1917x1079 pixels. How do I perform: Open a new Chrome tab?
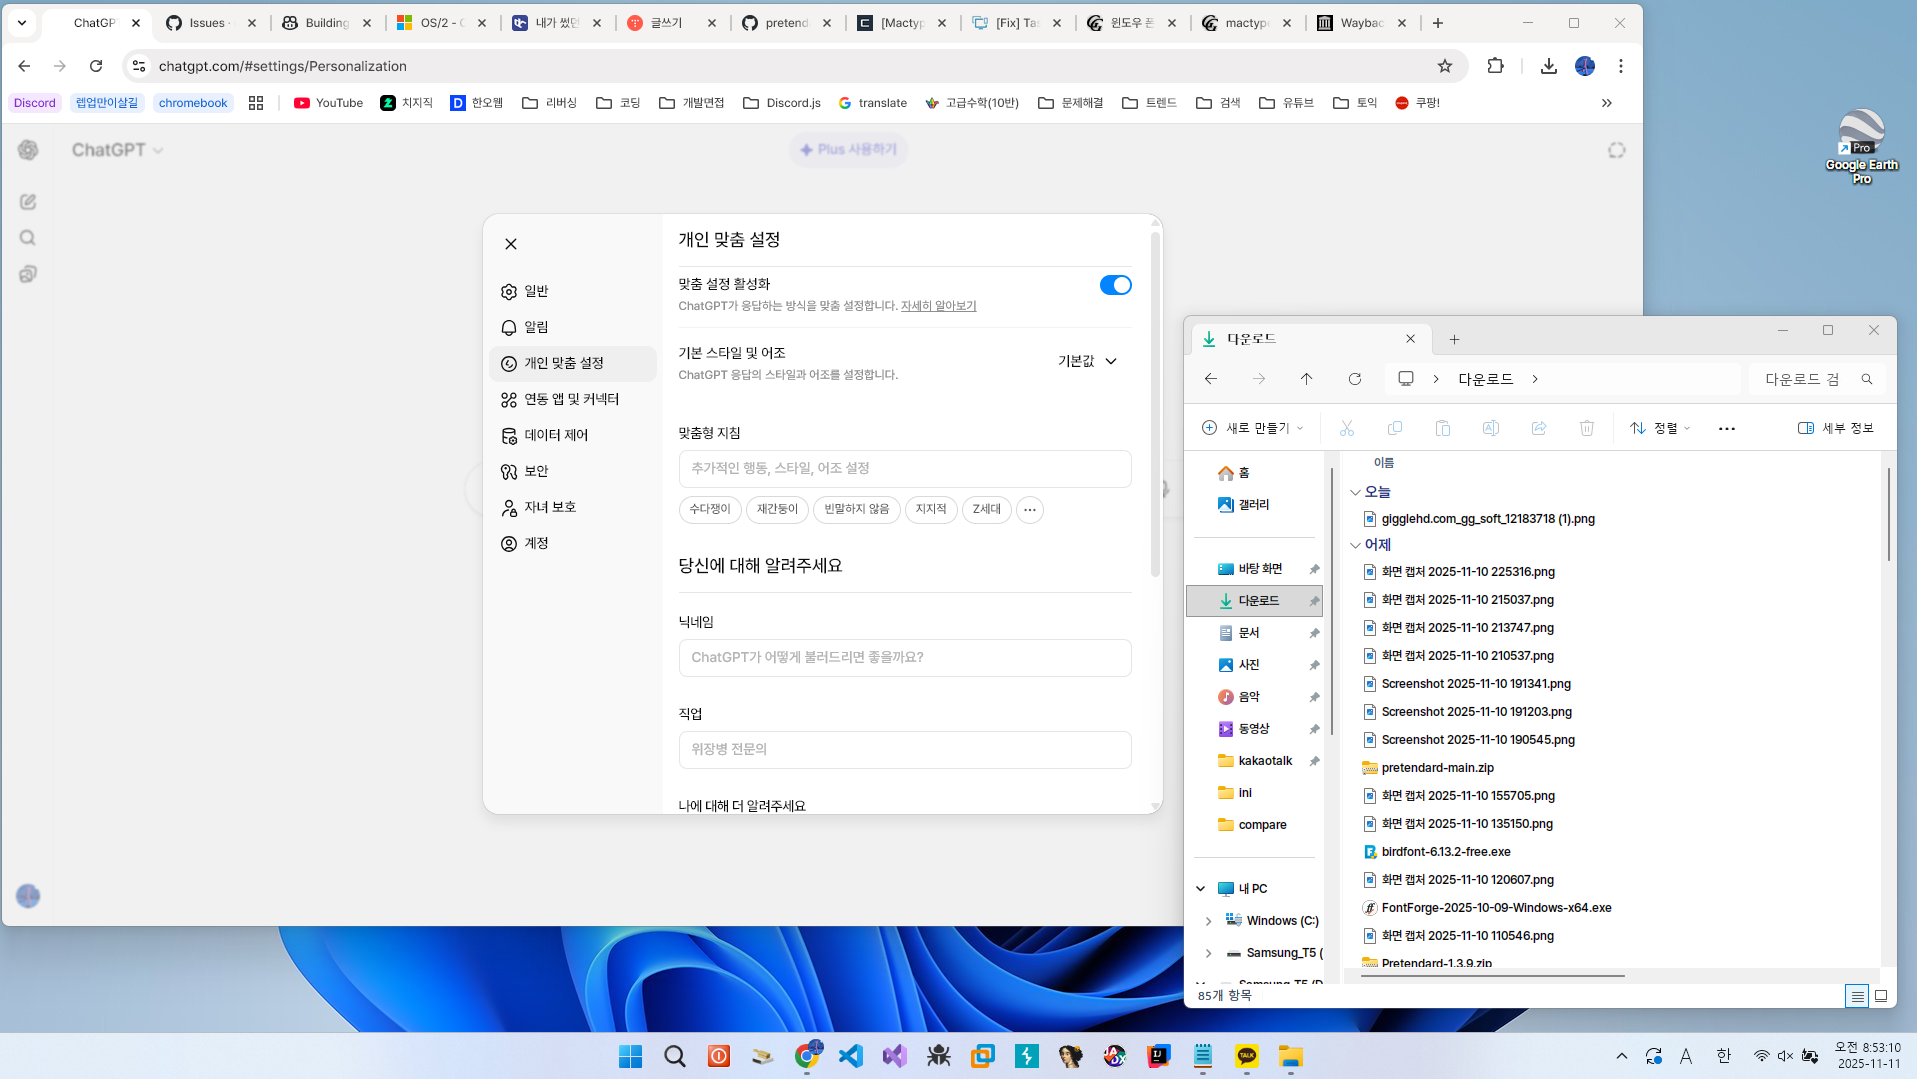pyautogui.click(x=1437, y=23)
